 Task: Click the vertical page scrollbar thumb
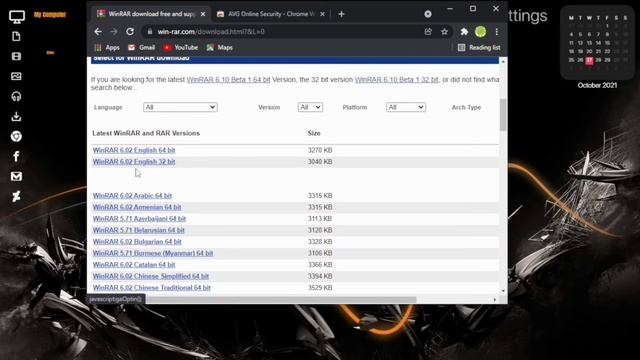coord(503,115)
